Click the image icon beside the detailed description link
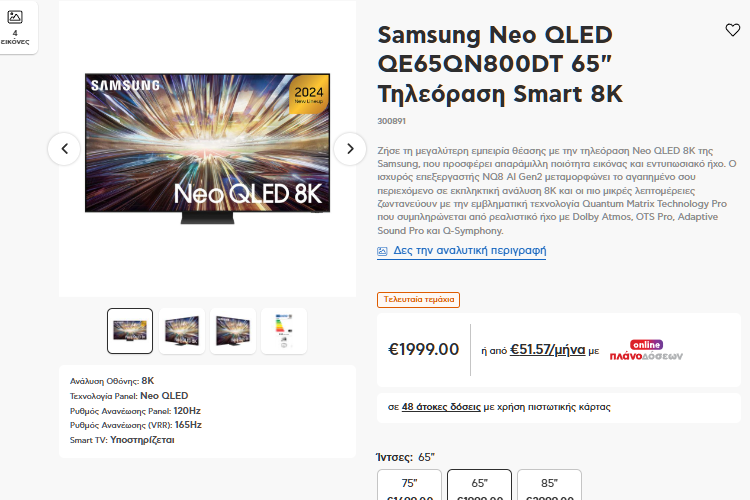Screen dimensions: 750x500 click(x=382, y=251)
